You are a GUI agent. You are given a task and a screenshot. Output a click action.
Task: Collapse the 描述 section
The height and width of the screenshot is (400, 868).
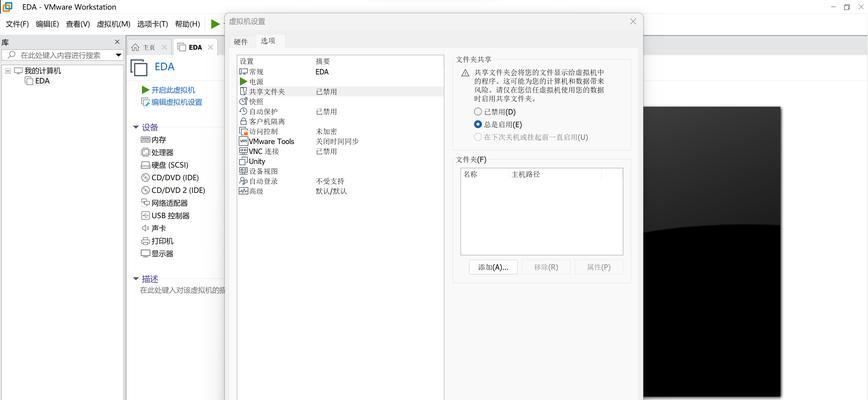pos(136,279)
